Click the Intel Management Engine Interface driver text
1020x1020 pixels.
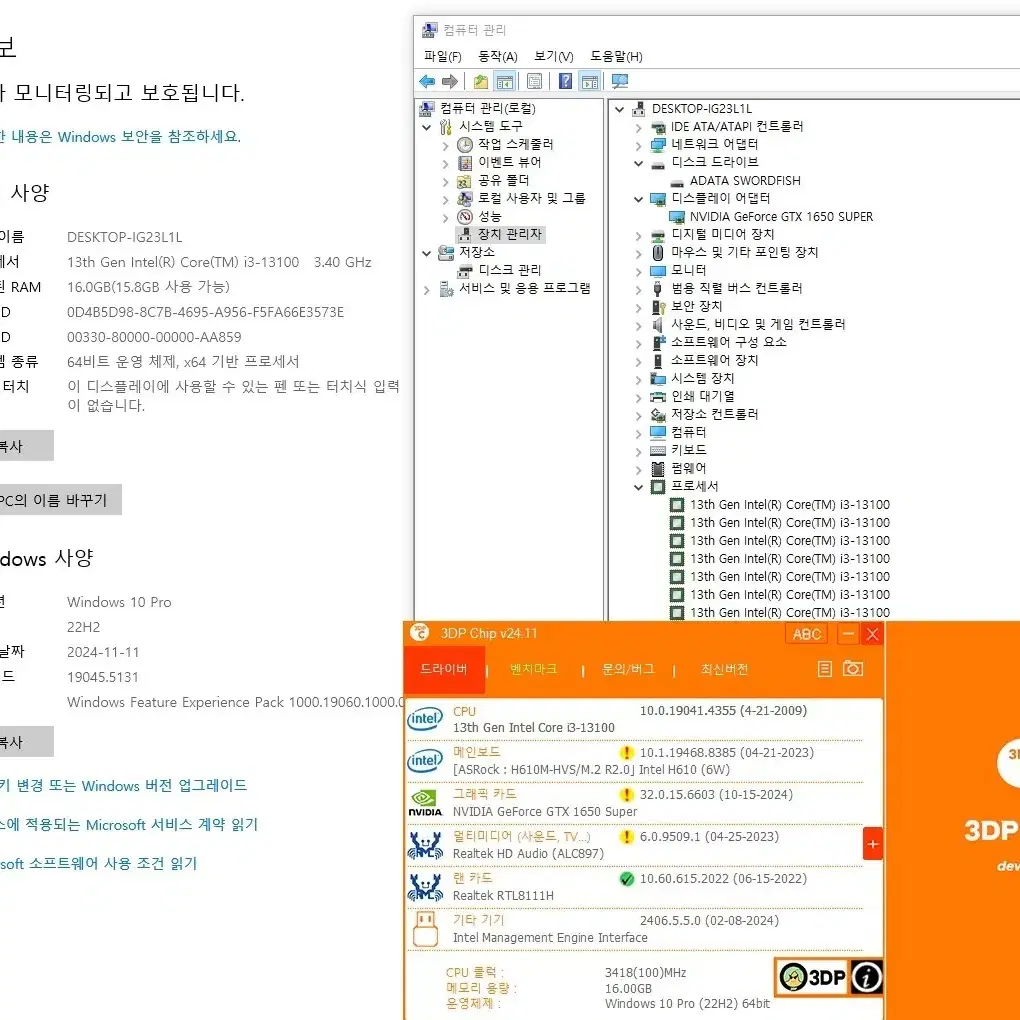[550, 937]
